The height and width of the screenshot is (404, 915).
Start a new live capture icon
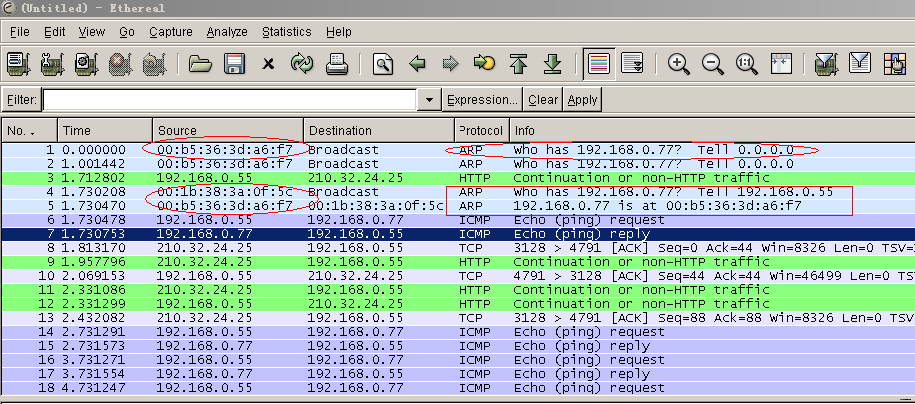(x=86, y=64)
